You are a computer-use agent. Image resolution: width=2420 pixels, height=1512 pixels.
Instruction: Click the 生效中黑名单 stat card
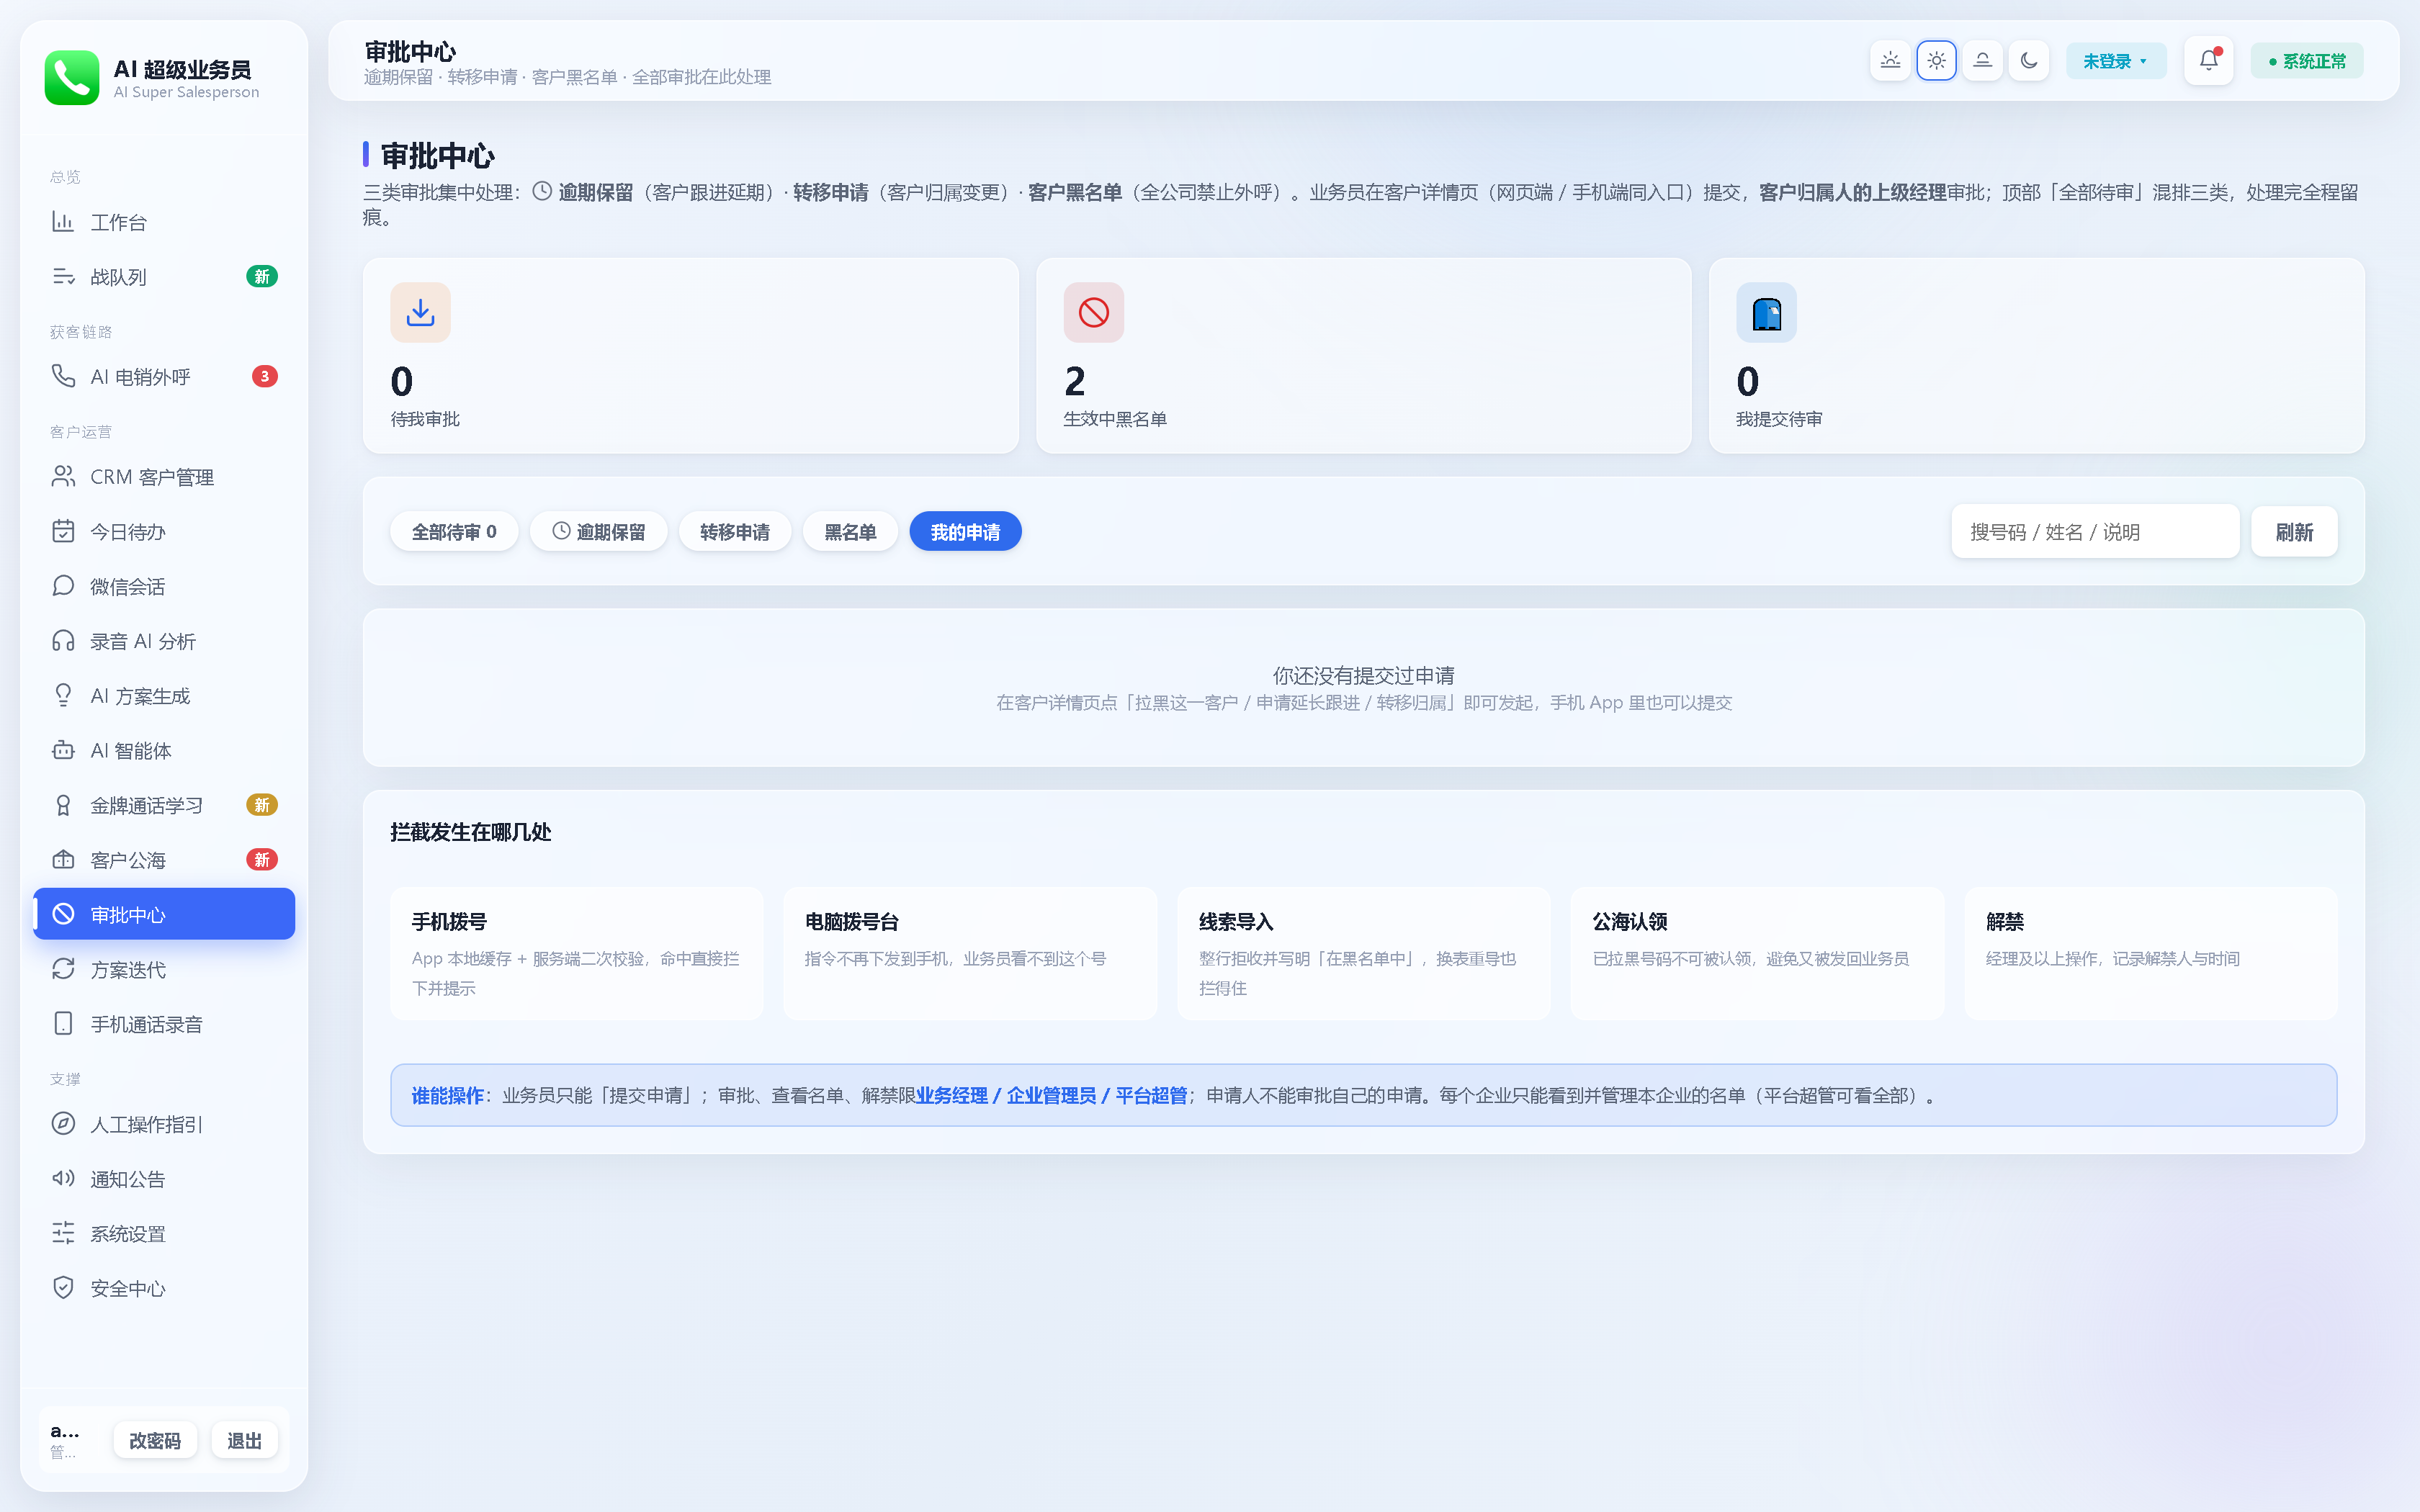pos(1363,356)
